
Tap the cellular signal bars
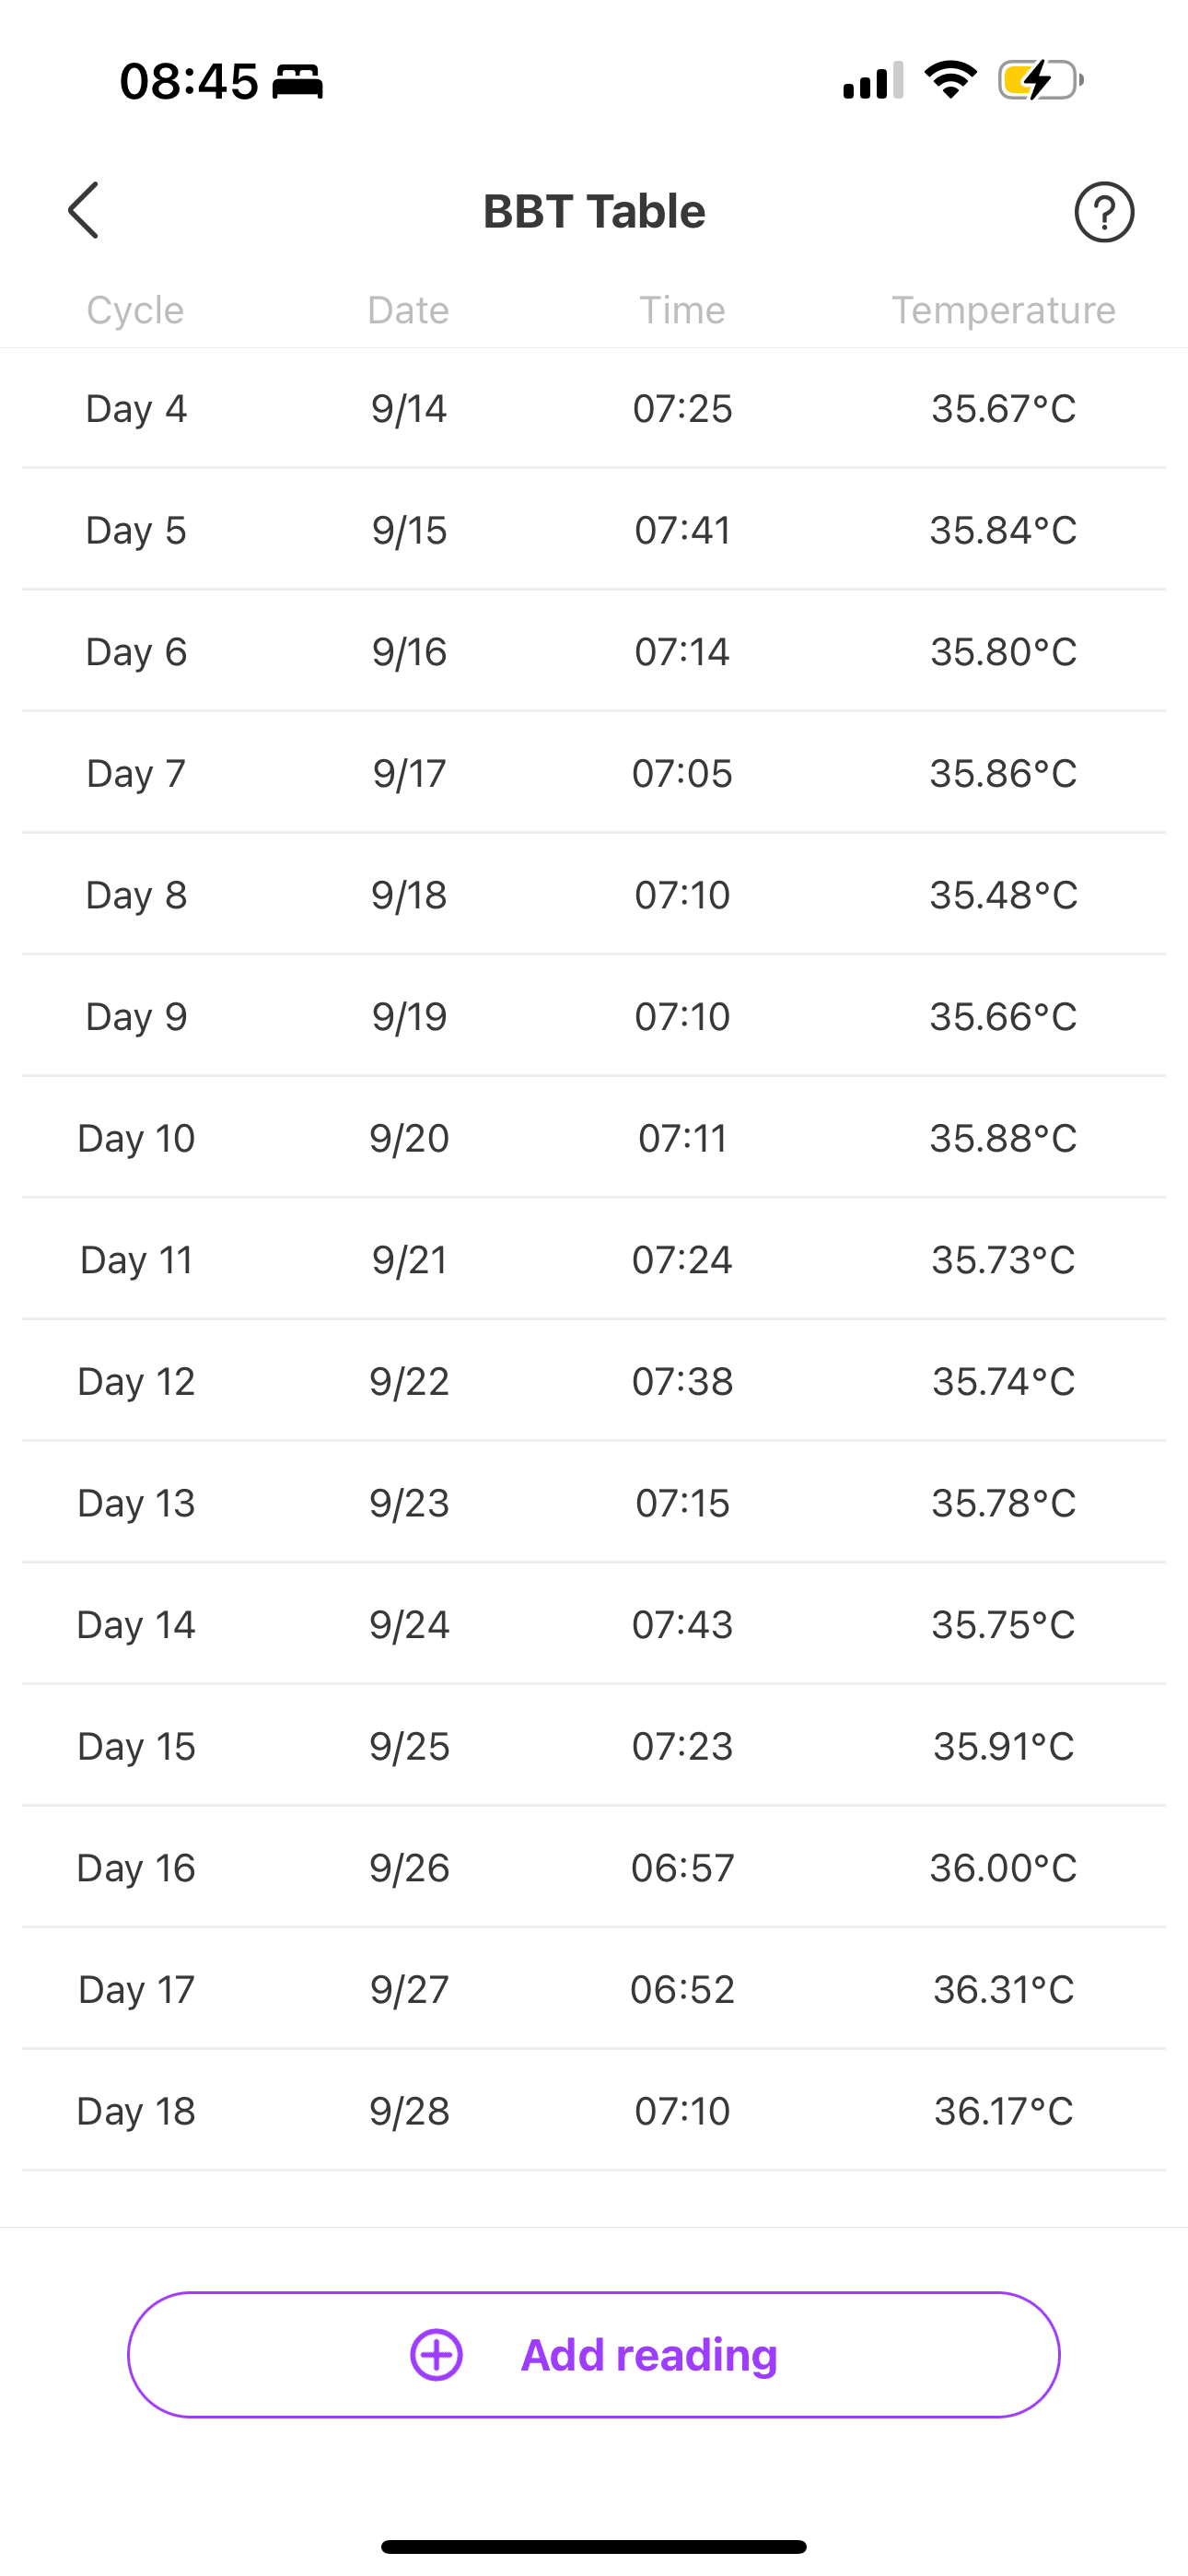point(873,80)
